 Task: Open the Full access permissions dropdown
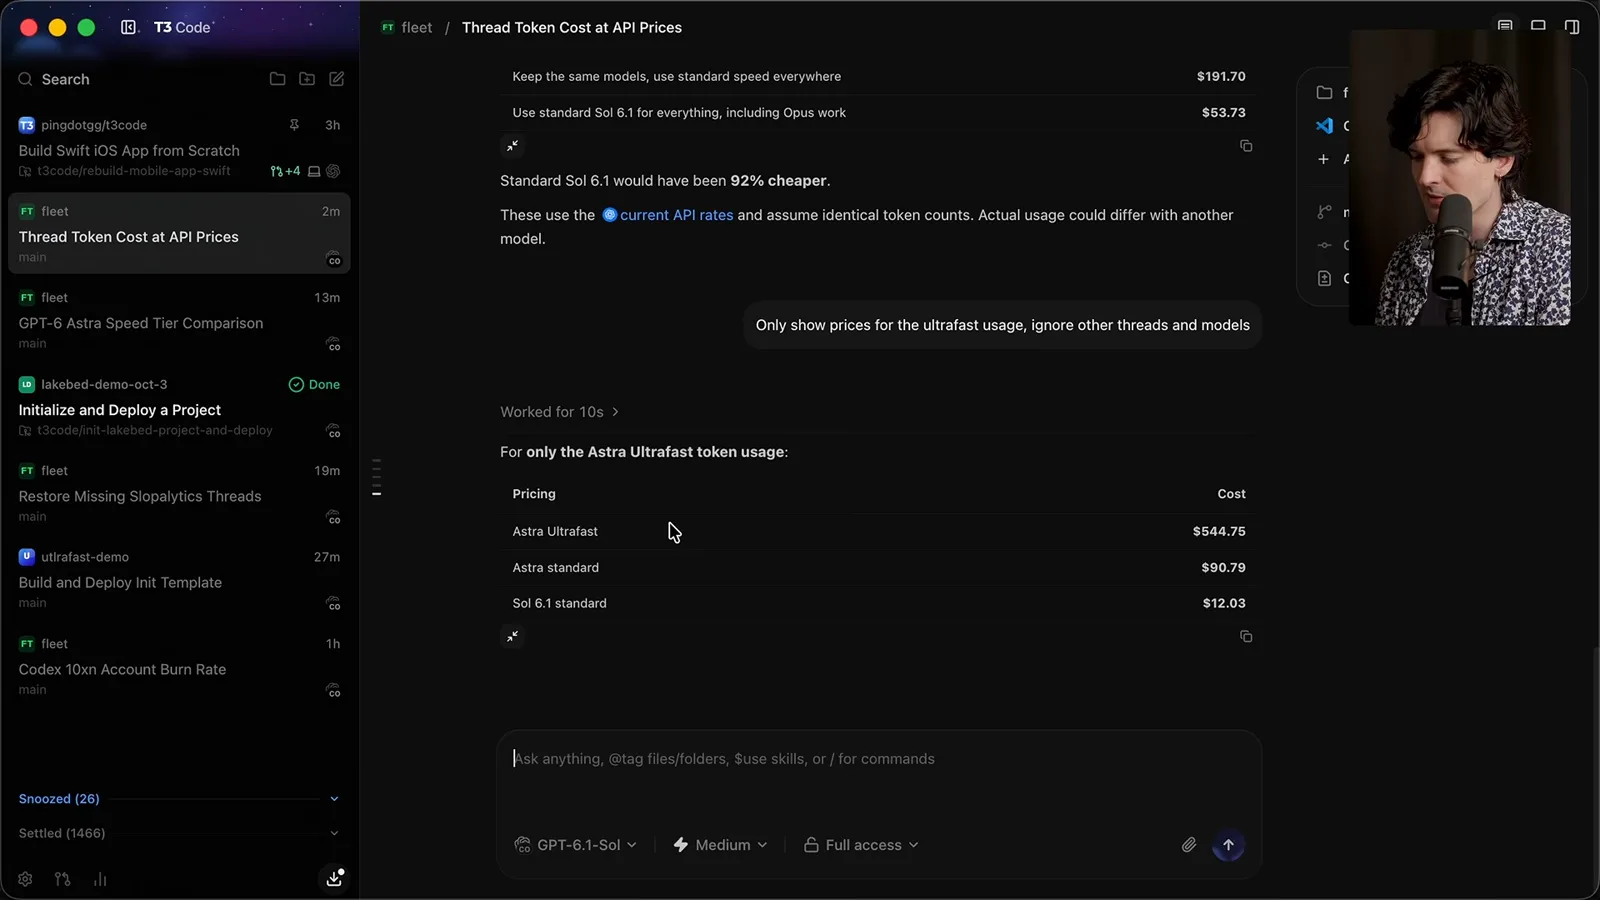pos(861,845)
